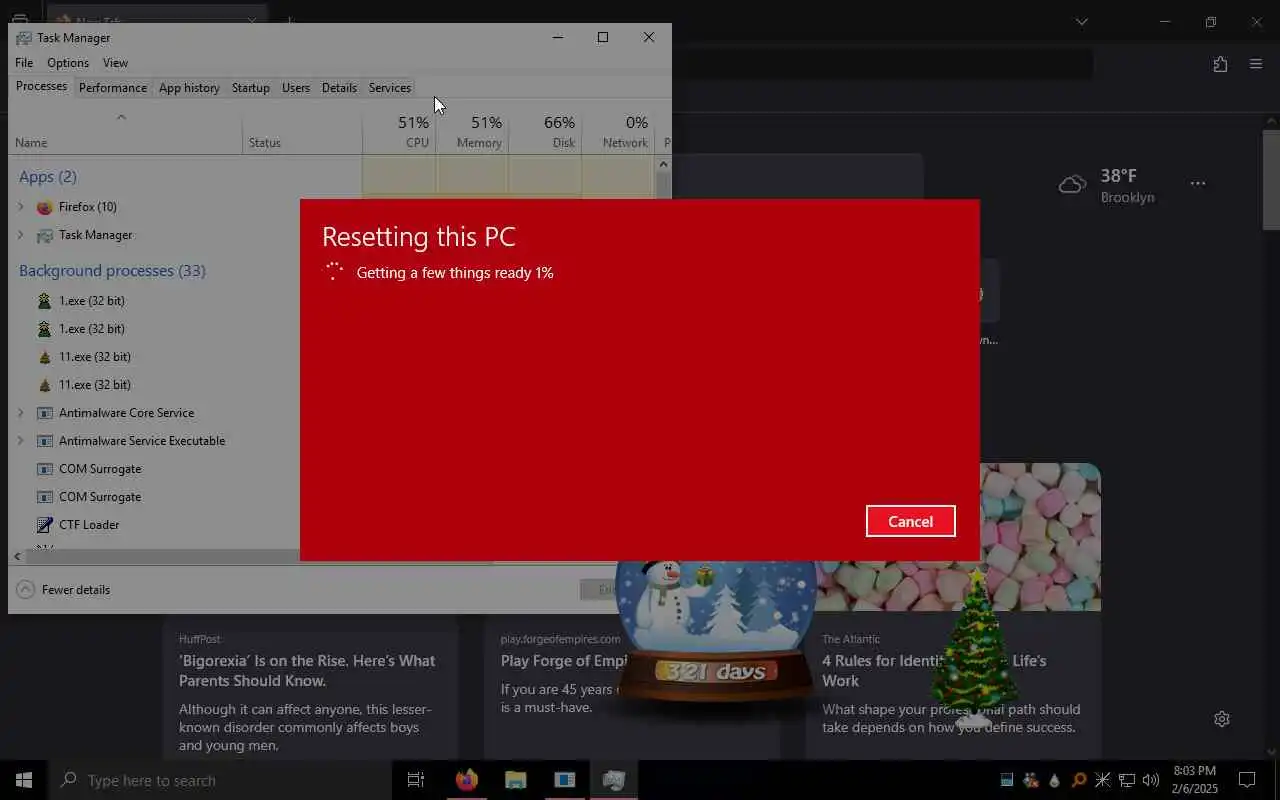Click the first COM Surrogate process icon
Image resolution: width=1280 pixels, height=800 pixels.
coord(44,469)
